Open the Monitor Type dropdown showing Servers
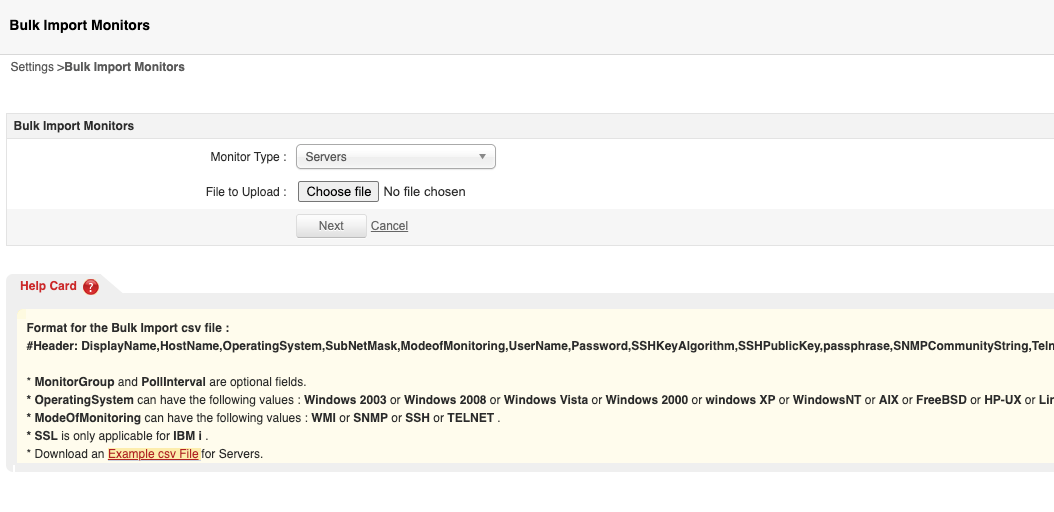Image resolution: width=1054 pixels, height=512 pixels. (x=395, y=157)
